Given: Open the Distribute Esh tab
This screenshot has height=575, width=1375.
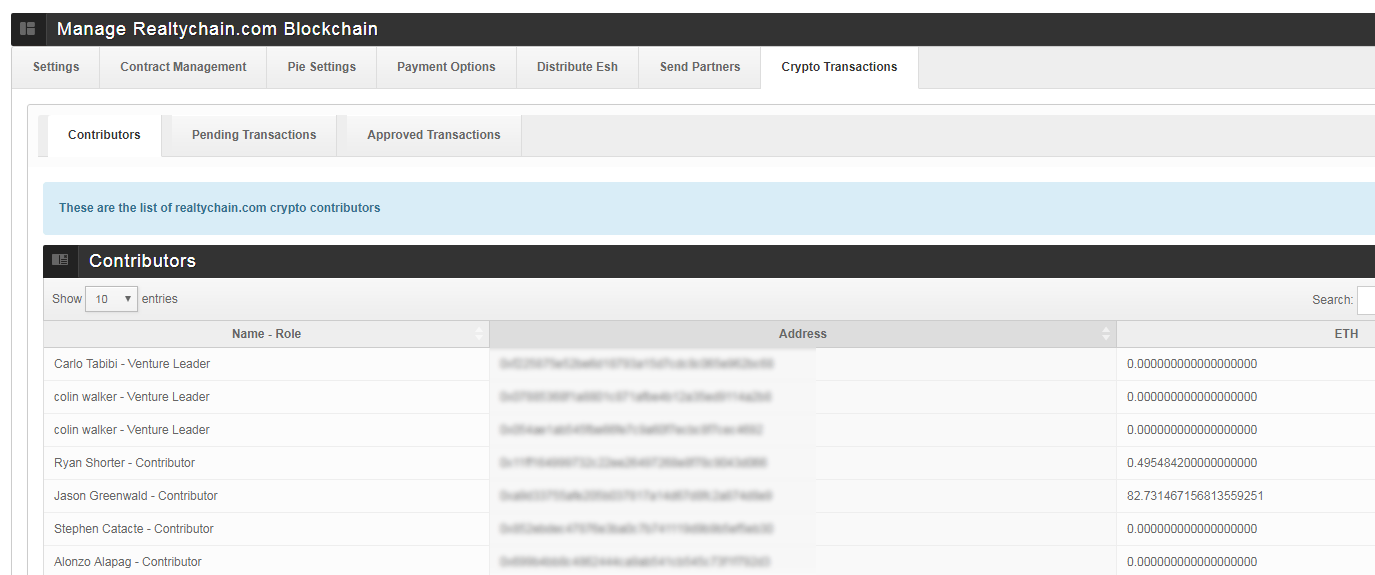Looking at the screenshot, I should point(577,67).
